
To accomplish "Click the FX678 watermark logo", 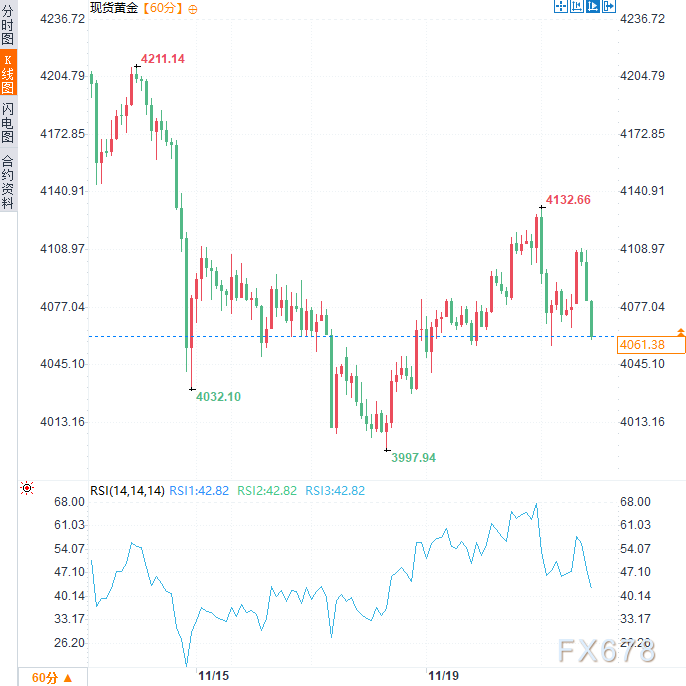I will [605, 651].
